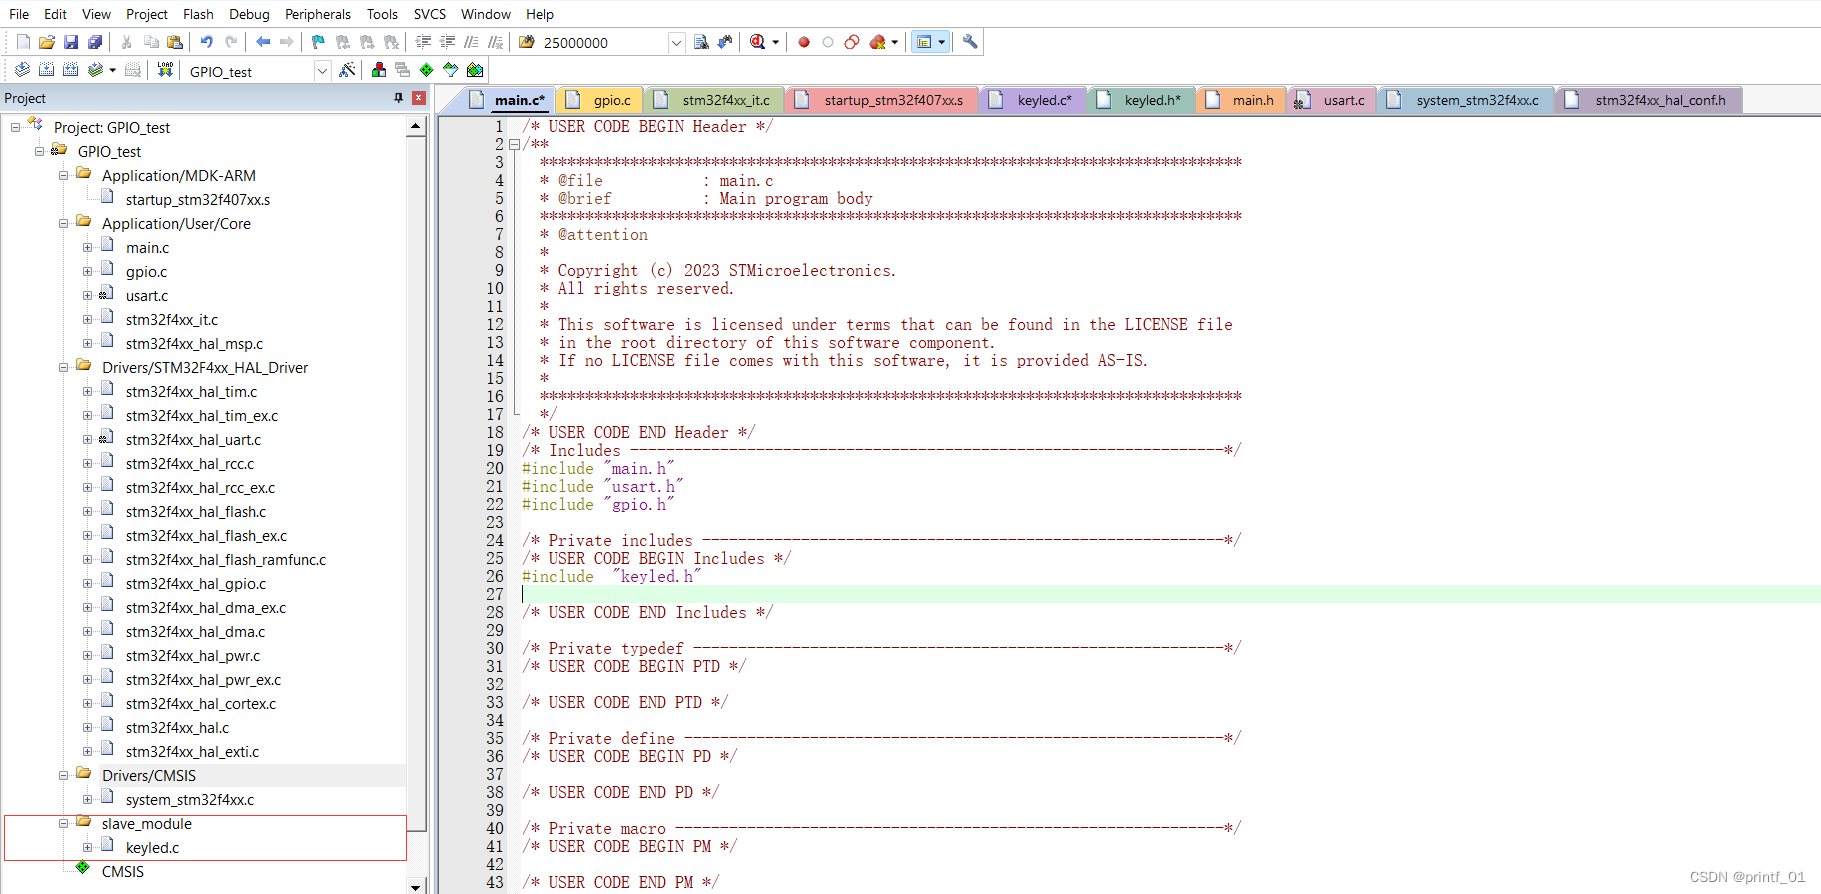This screenshot has width=1821, height=894.
Task: Build target files with Build icon
Action: coord(46,70)
